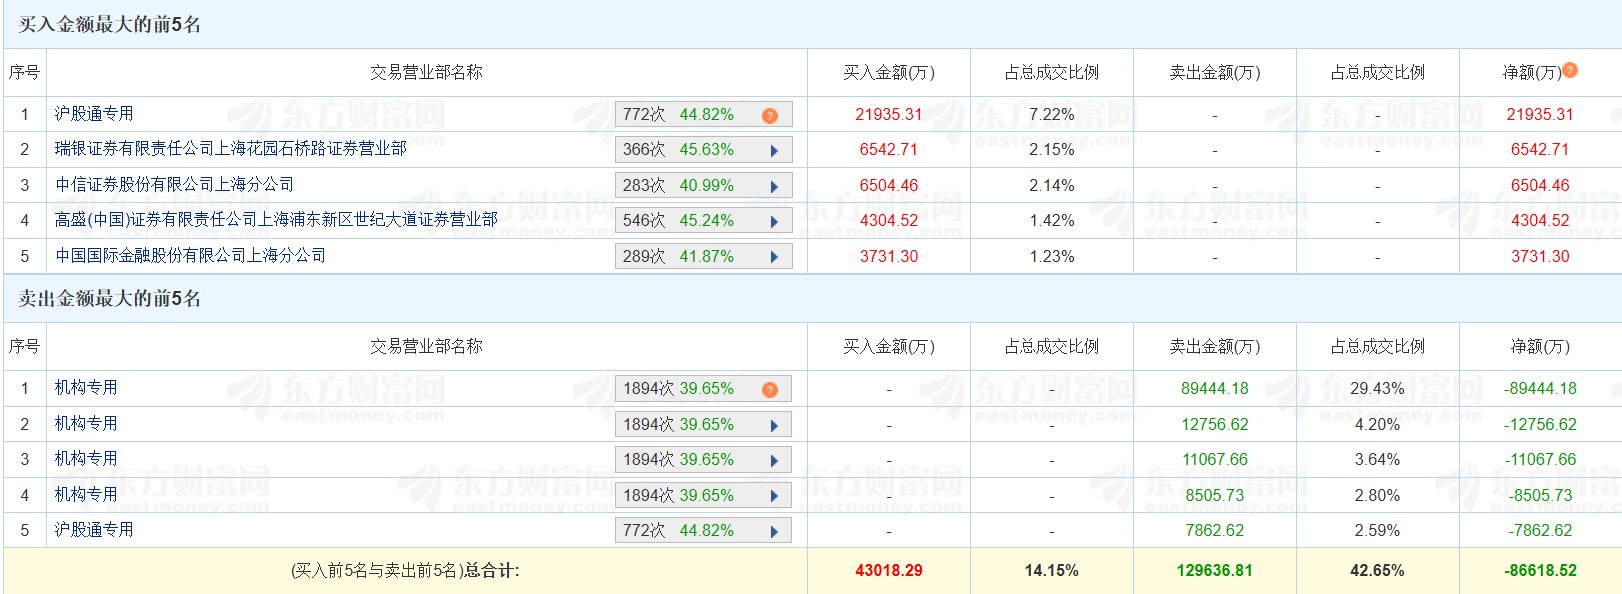1622x594 pixels.
Task: Click 沪股通专用 link in the top buyers table
Action: (94, 114)
